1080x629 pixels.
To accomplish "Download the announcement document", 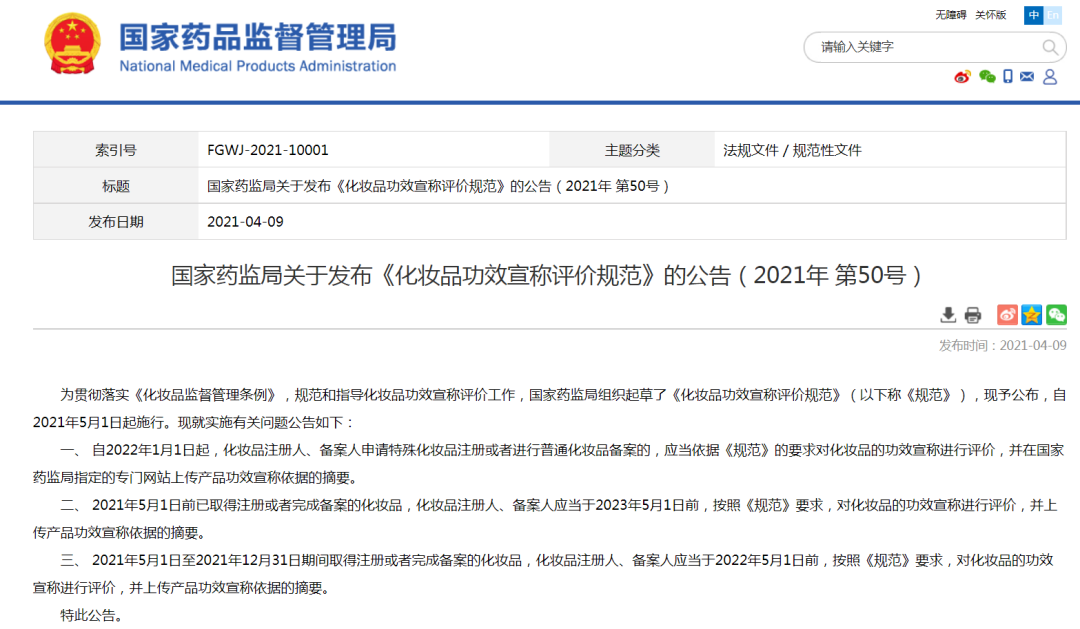I will coord(948,314).
